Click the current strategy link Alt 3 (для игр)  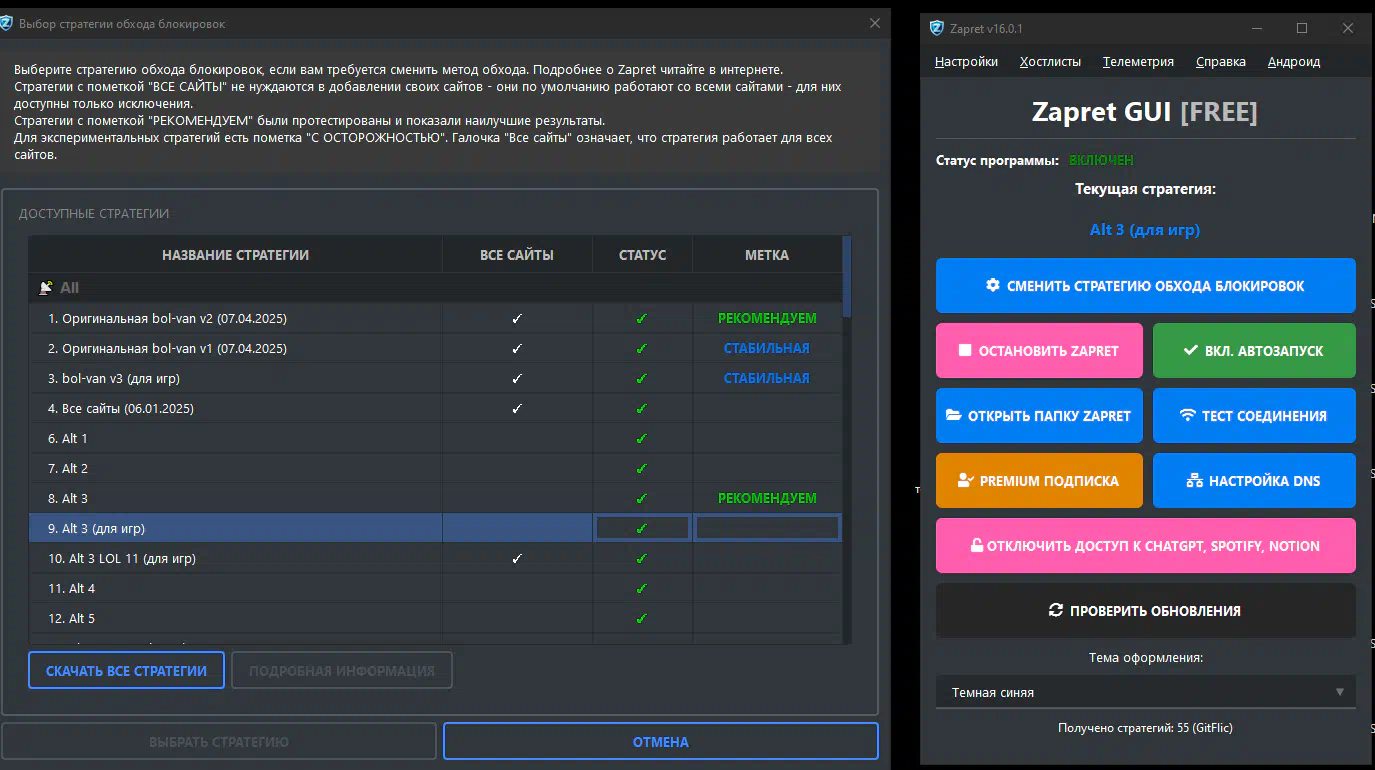tap(1145, 229)
